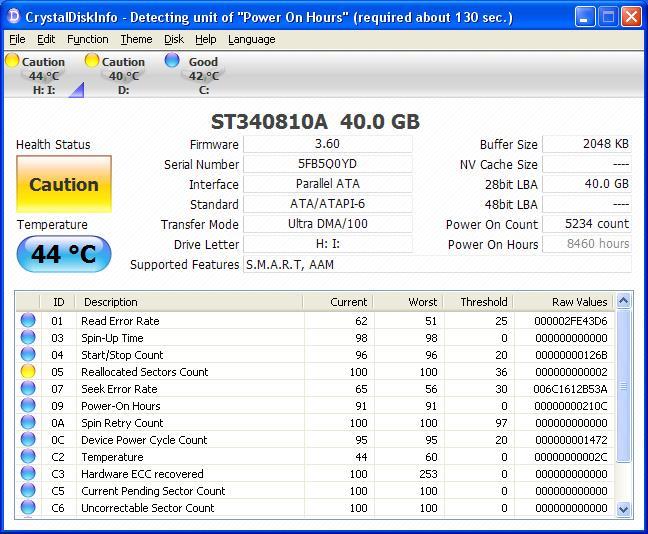Open the Theme menu
The image size is (648, 534).
pyautogui.click(x=136, y=39)
